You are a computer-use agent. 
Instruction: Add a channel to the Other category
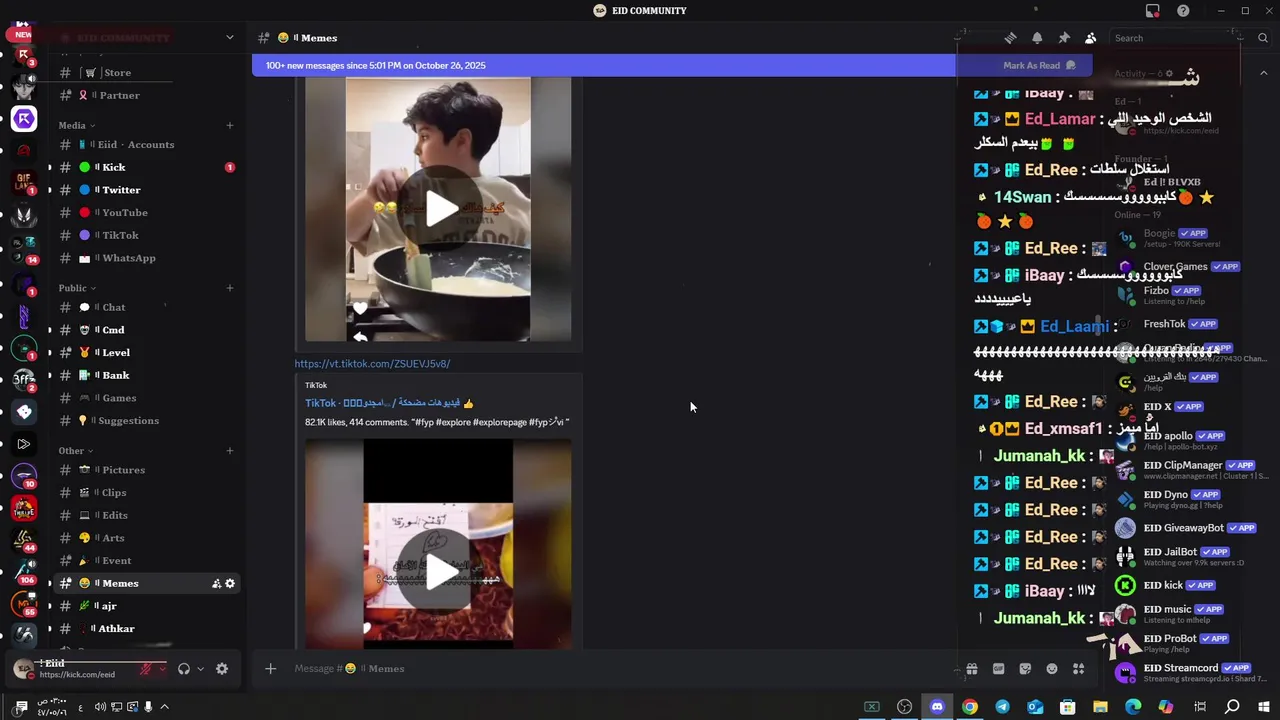pos(230,451)
